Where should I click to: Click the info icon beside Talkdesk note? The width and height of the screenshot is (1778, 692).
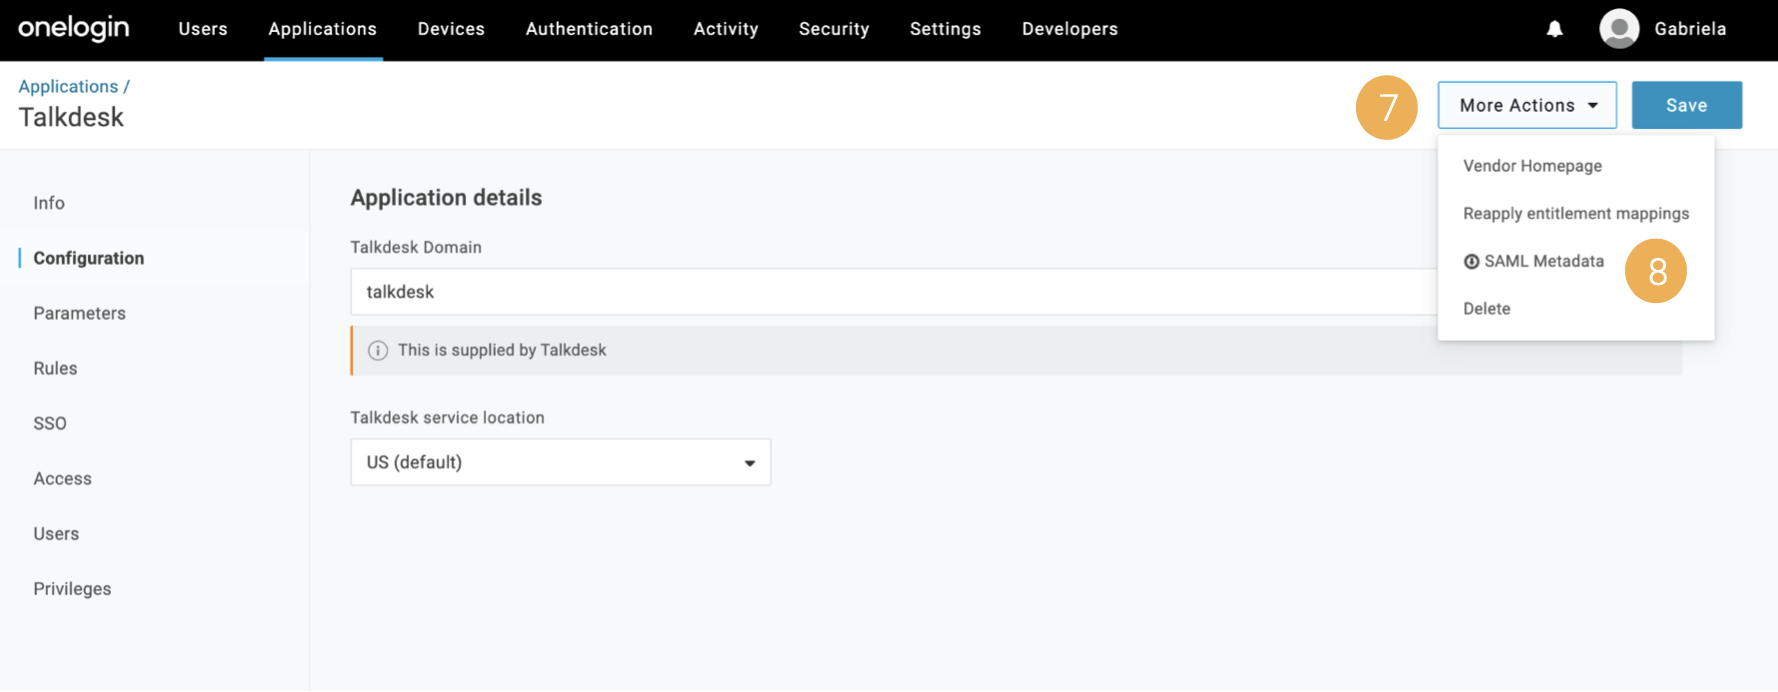[x=378, y=351]
